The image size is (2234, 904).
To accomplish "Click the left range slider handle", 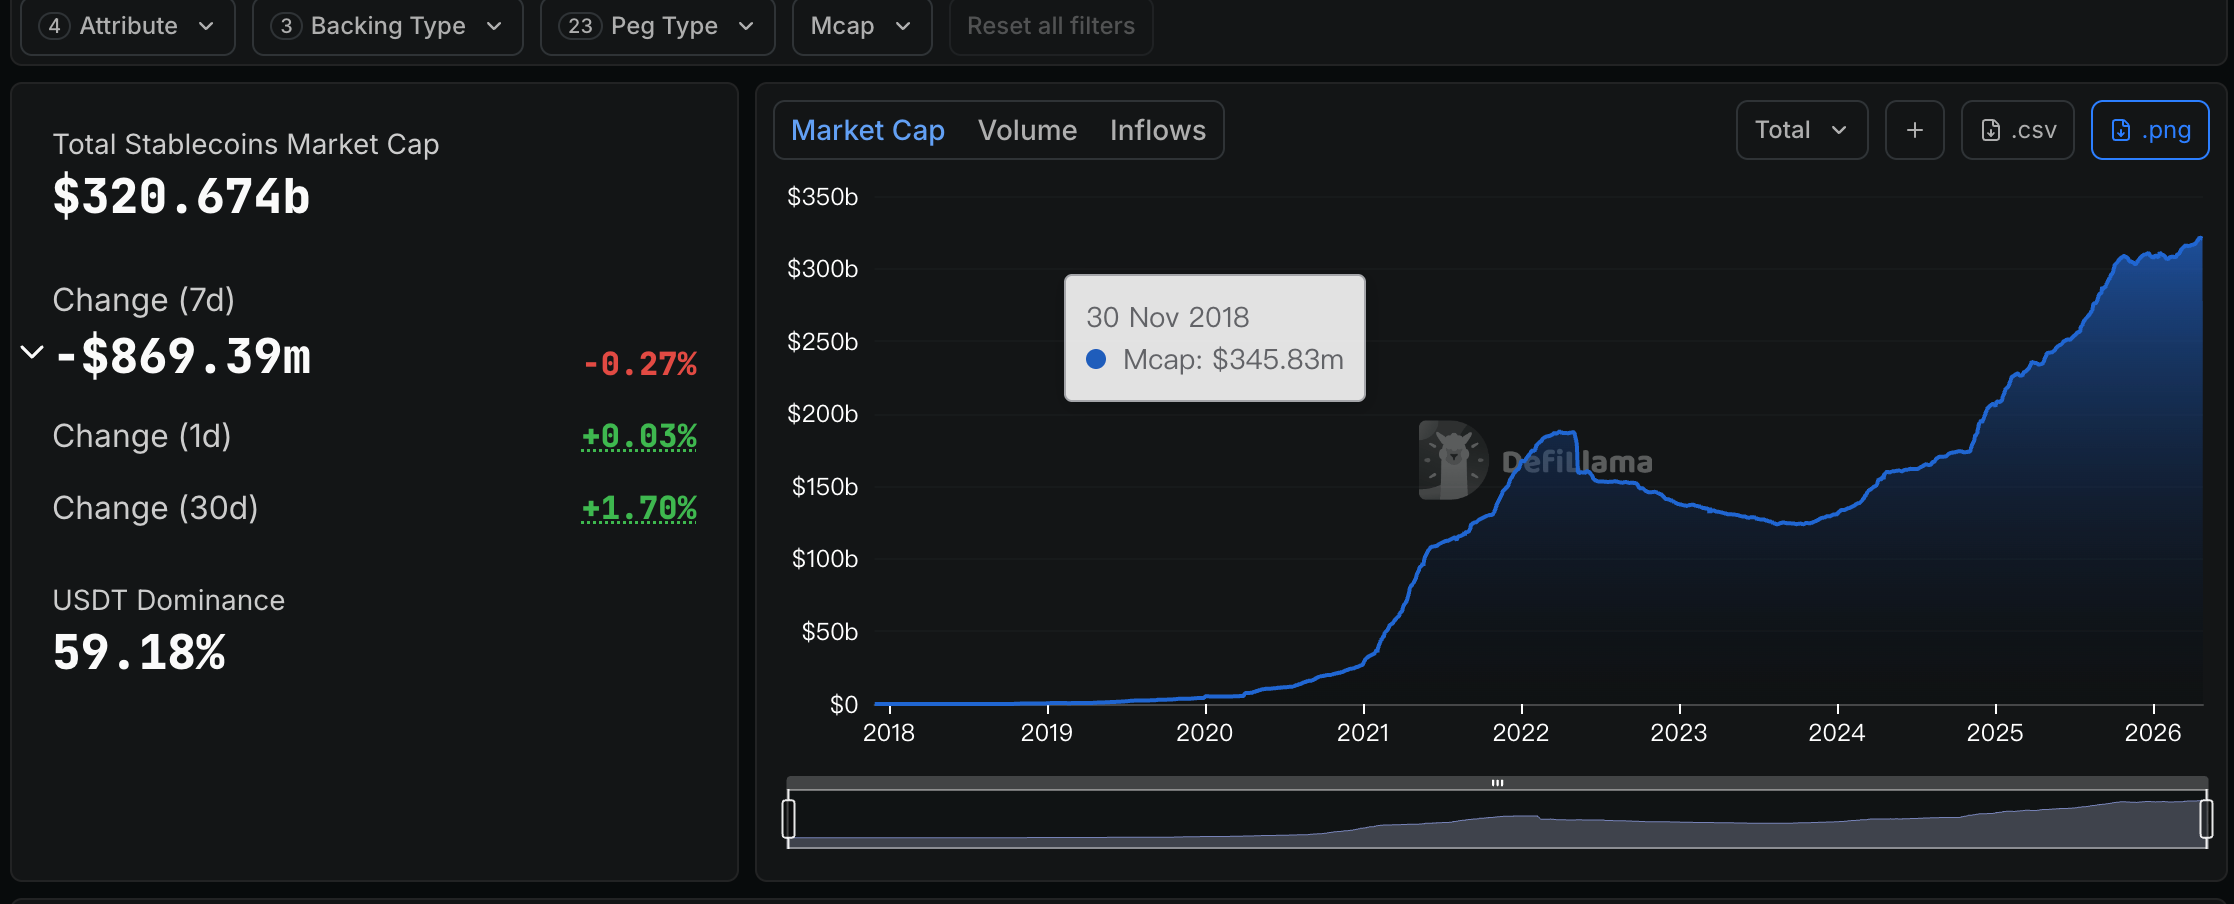I will tap(789, 819).
